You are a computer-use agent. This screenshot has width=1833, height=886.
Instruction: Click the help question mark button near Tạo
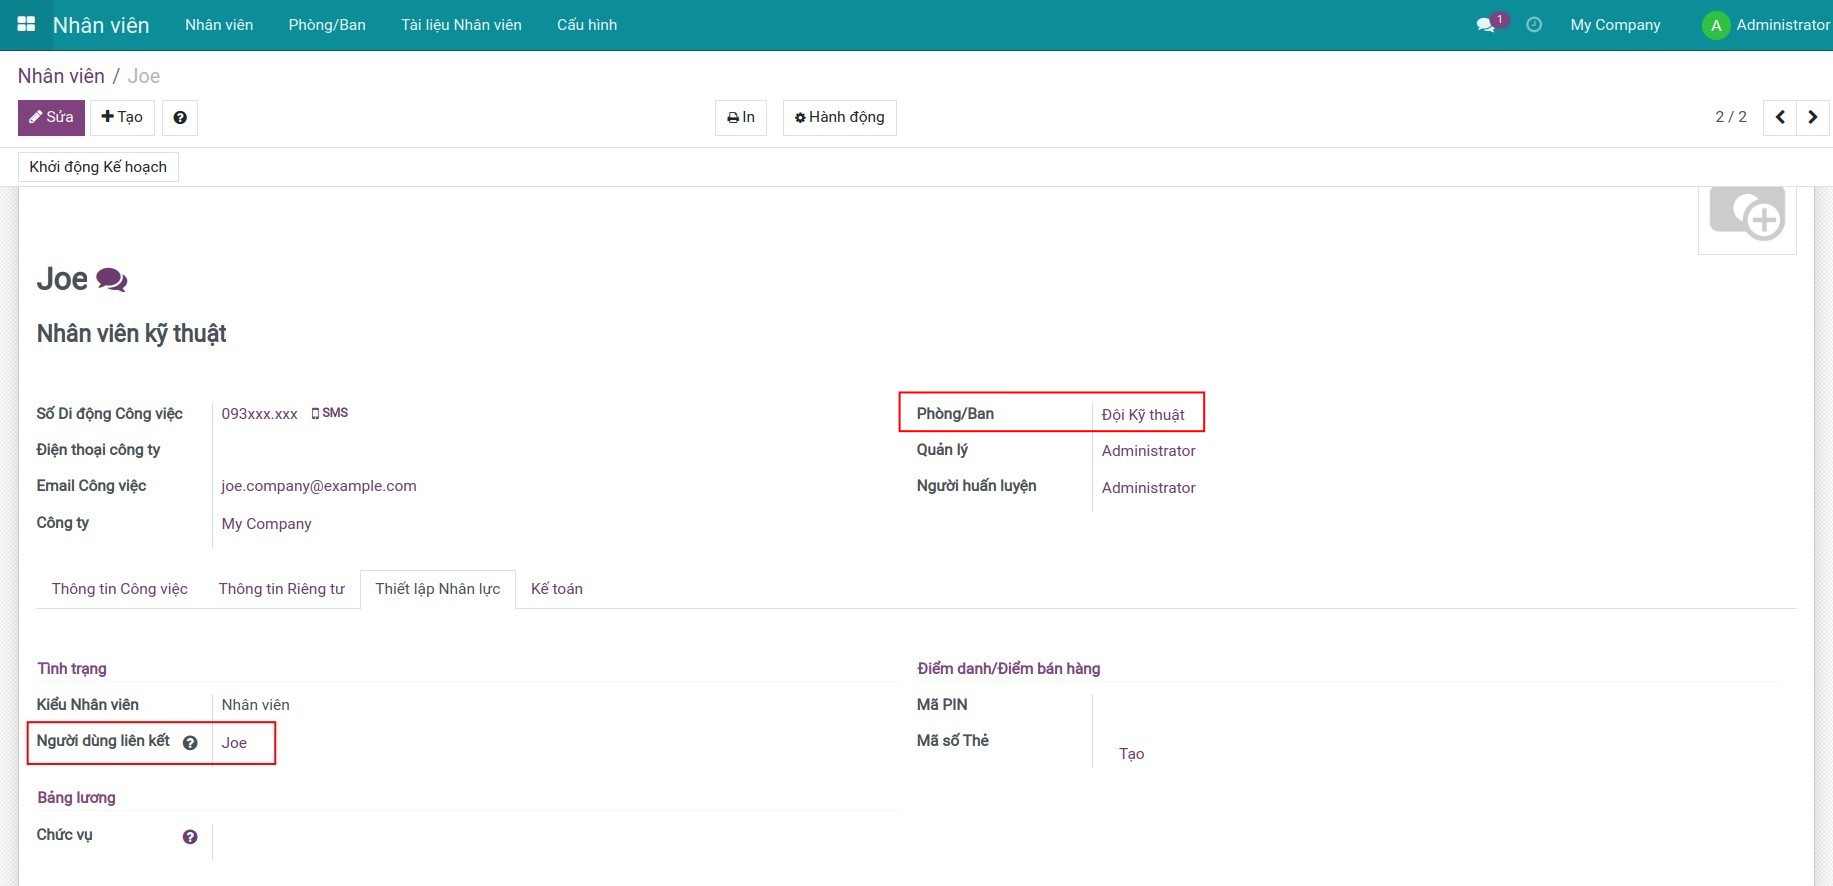(180, 118)
